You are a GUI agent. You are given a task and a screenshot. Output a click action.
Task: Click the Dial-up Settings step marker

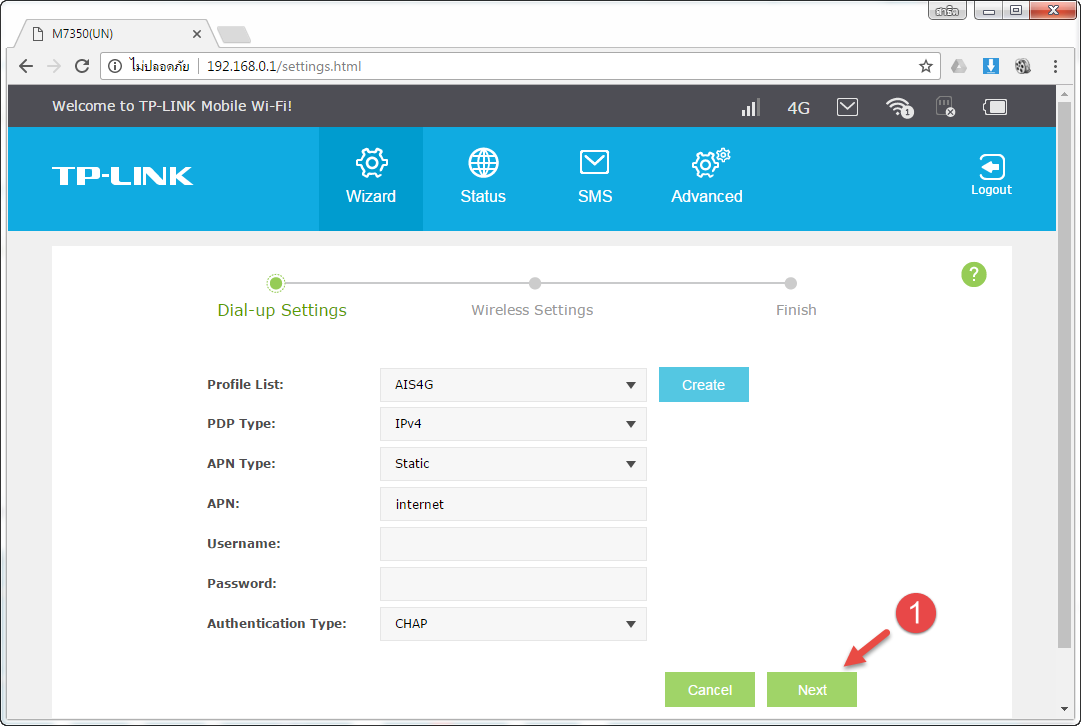[x=276, y=283]
